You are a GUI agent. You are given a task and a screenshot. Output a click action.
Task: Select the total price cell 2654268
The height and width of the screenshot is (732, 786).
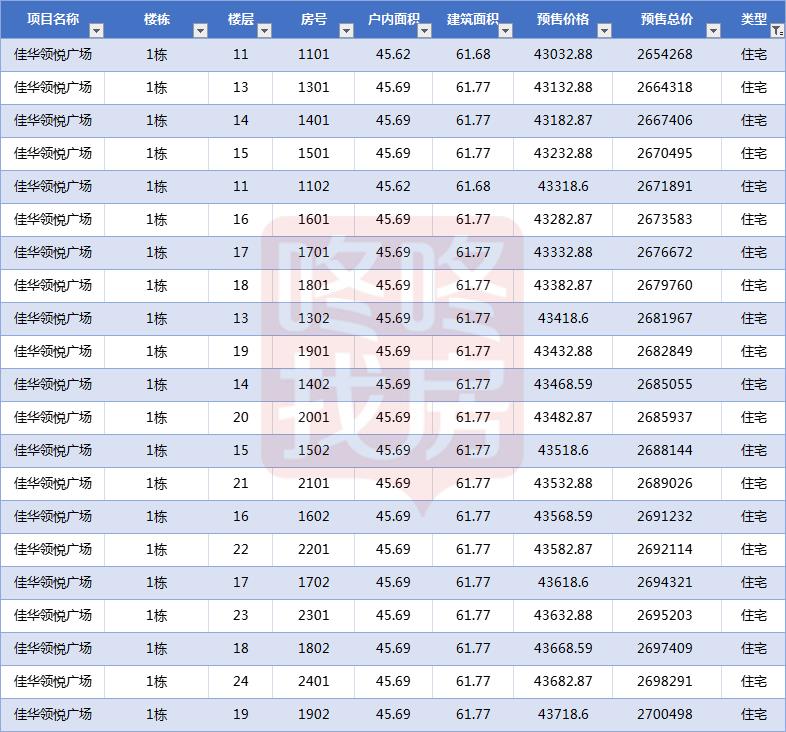click(x=664, y=55)
